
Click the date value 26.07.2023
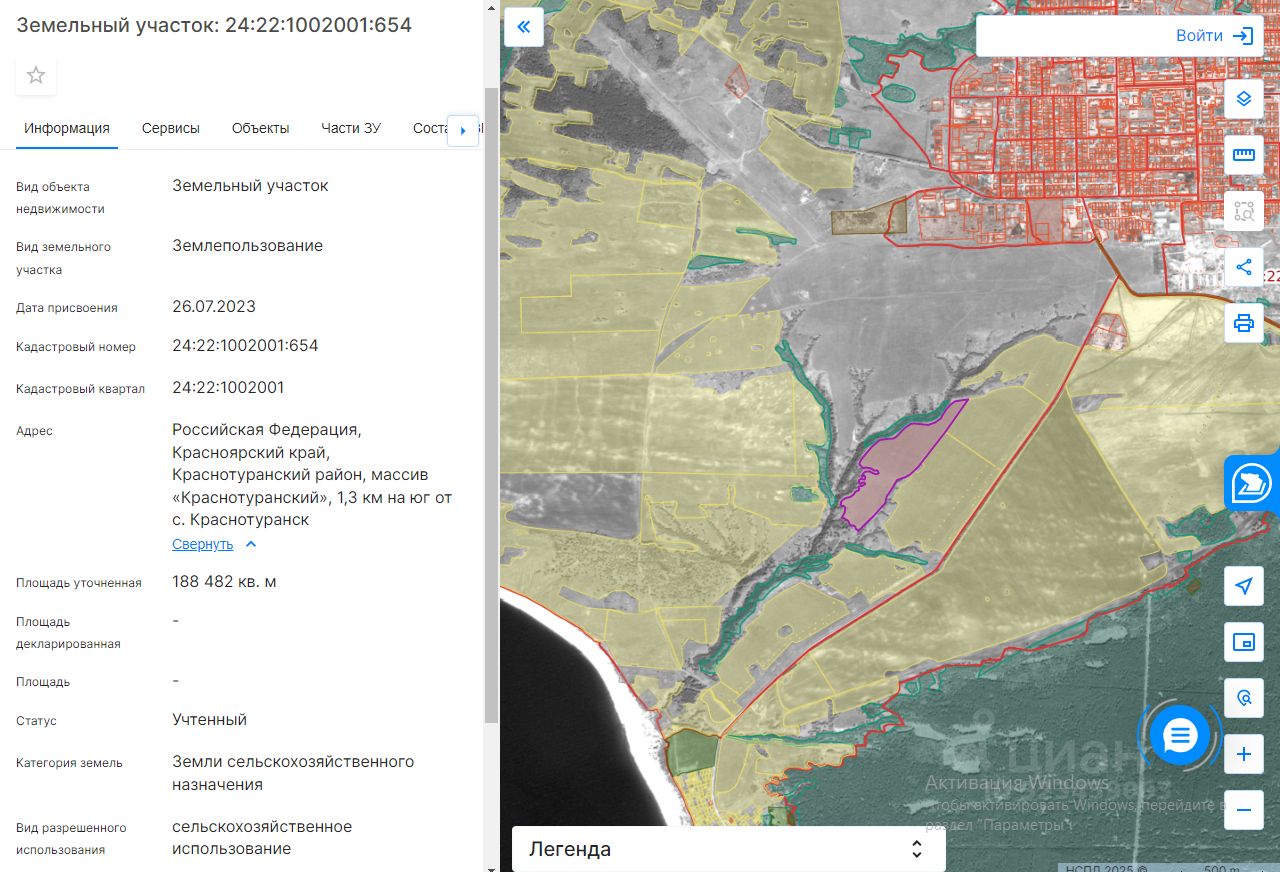click(x=214, y=306)
